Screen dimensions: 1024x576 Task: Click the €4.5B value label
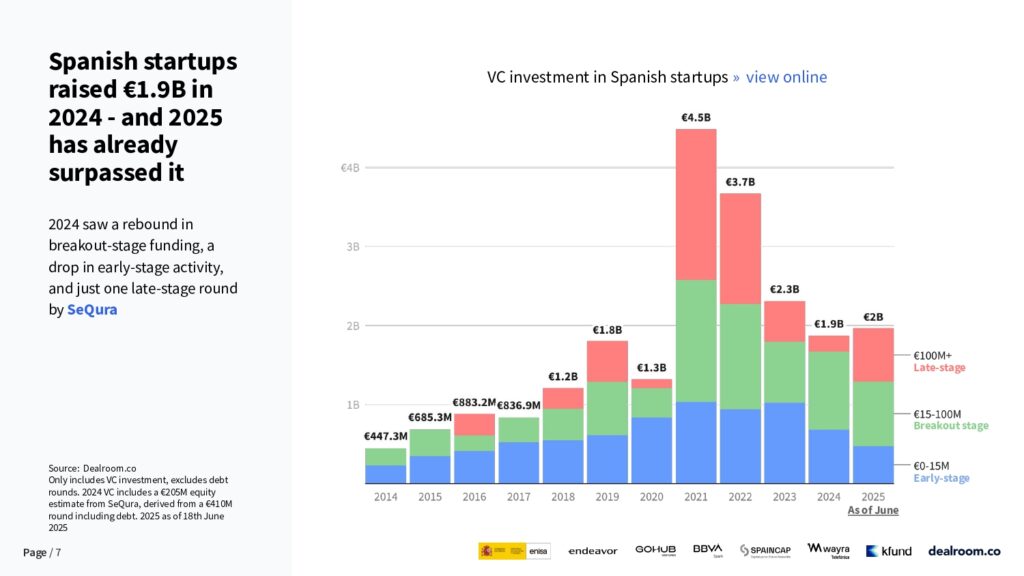[x=696, y=118]
